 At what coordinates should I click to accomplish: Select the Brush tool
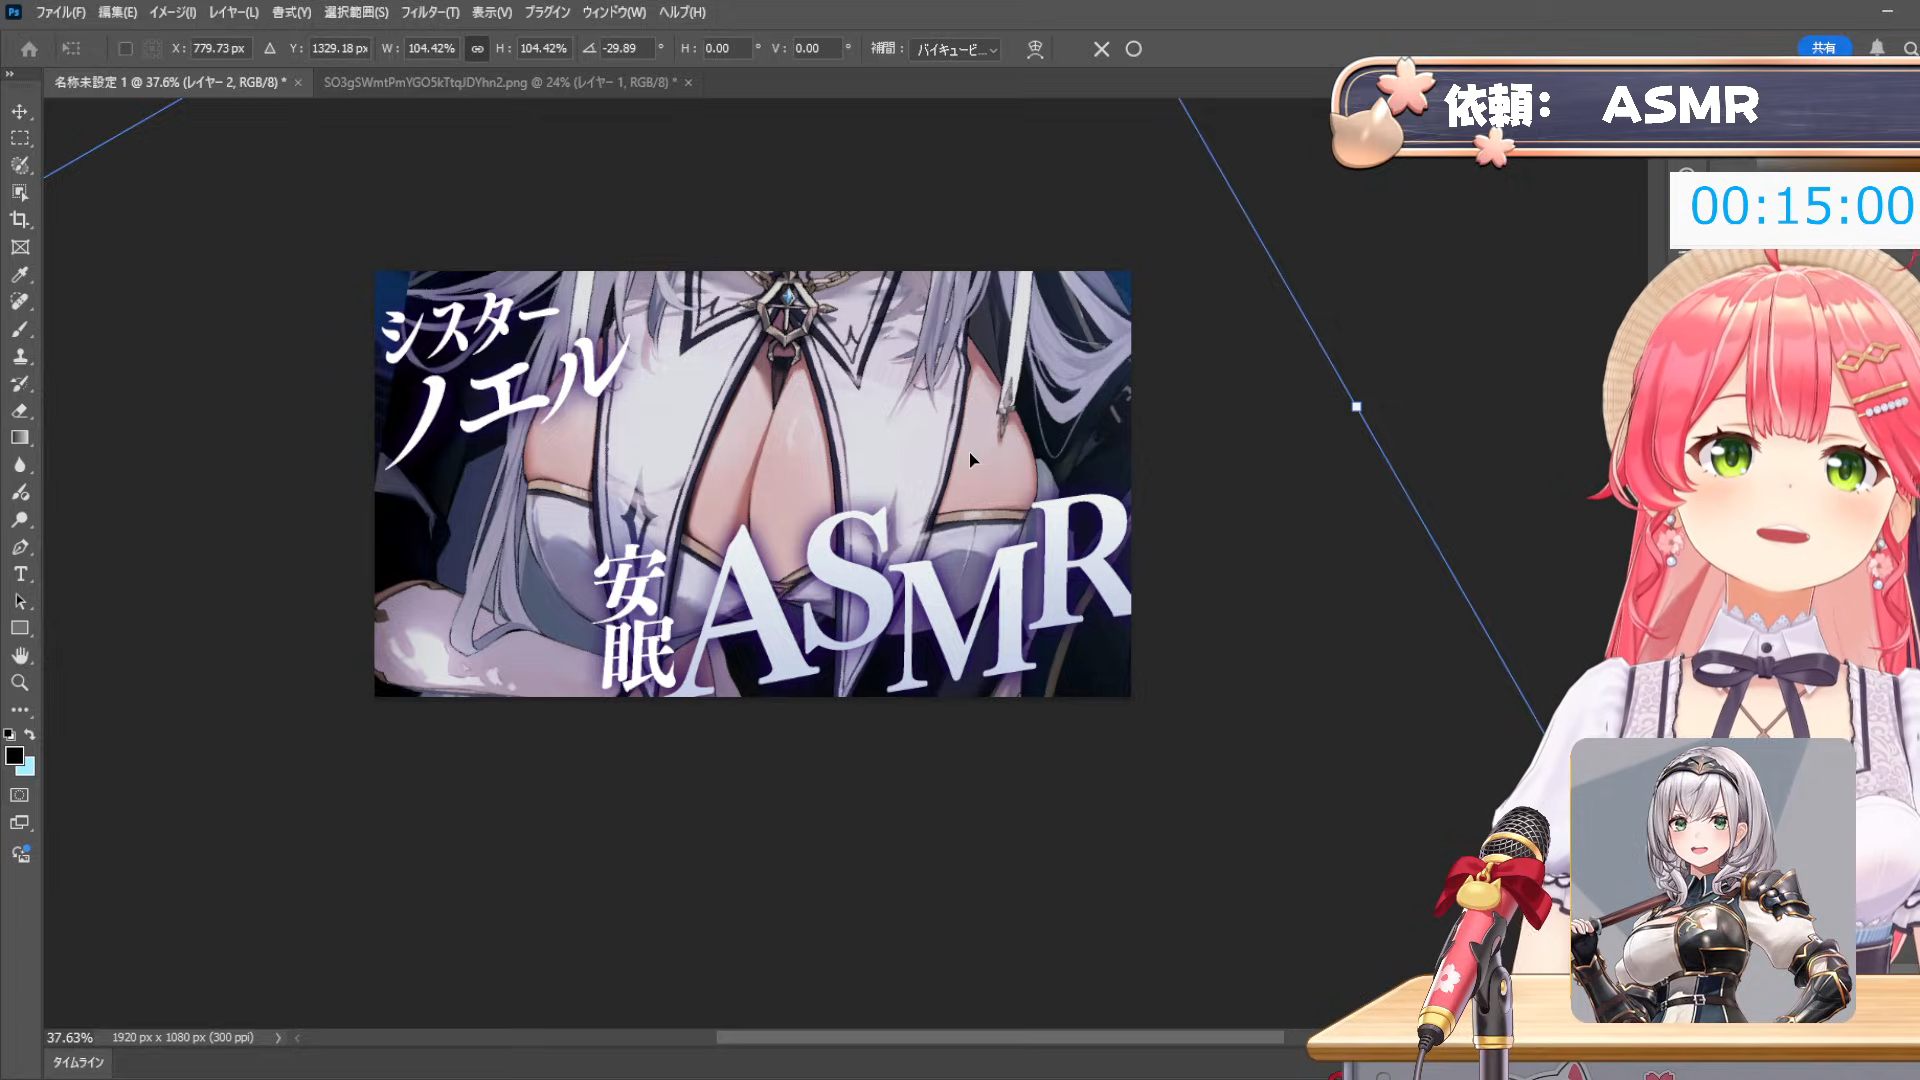coord(20,329)
